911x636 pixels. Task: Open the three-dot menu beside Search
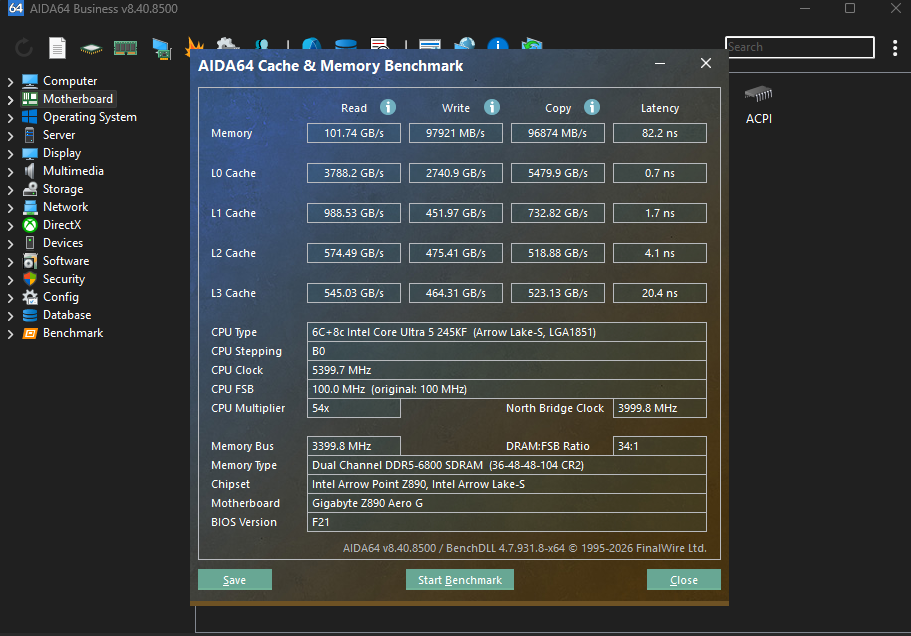[895, 48]
